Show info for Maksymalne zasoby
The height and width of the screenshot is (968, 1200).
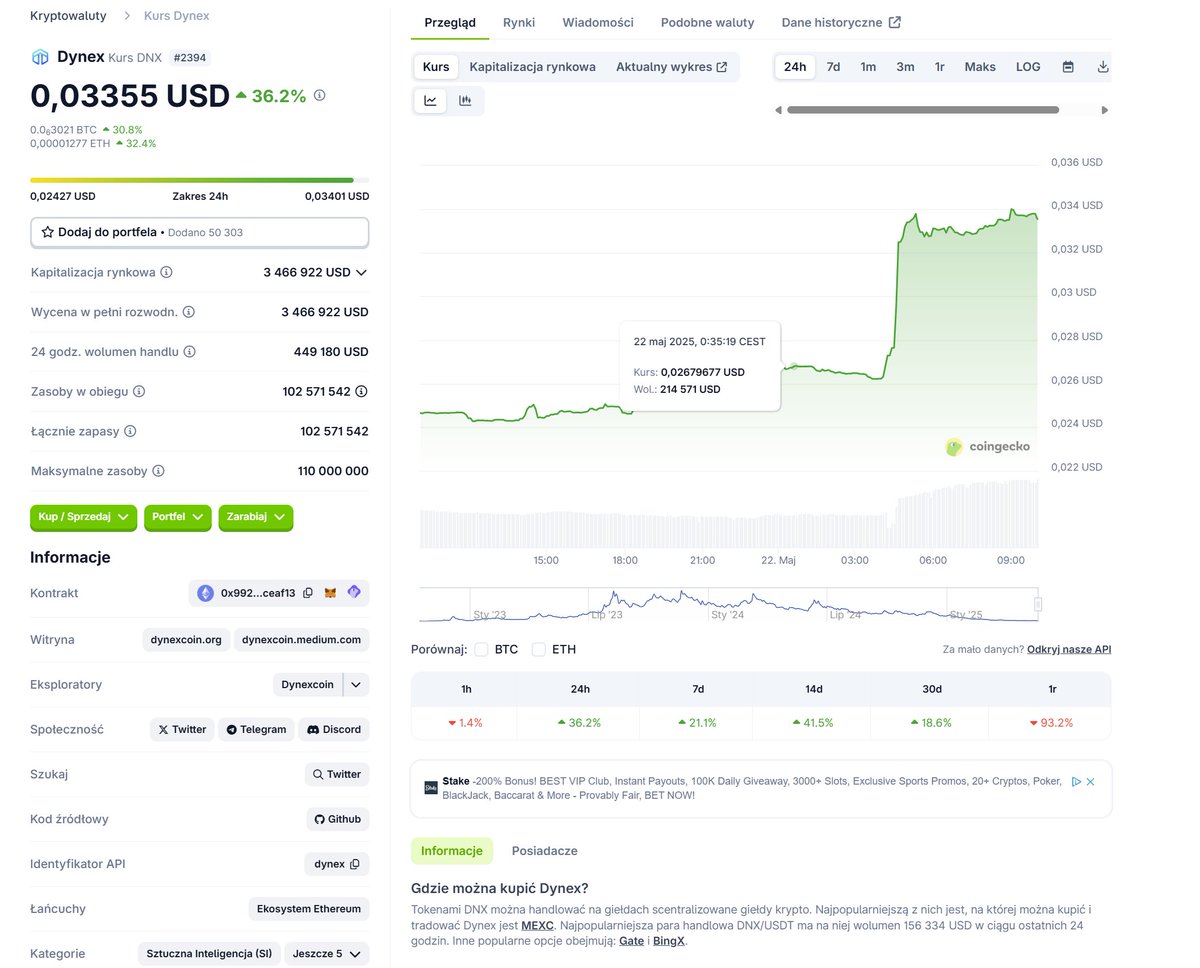[x=158, y=471]
